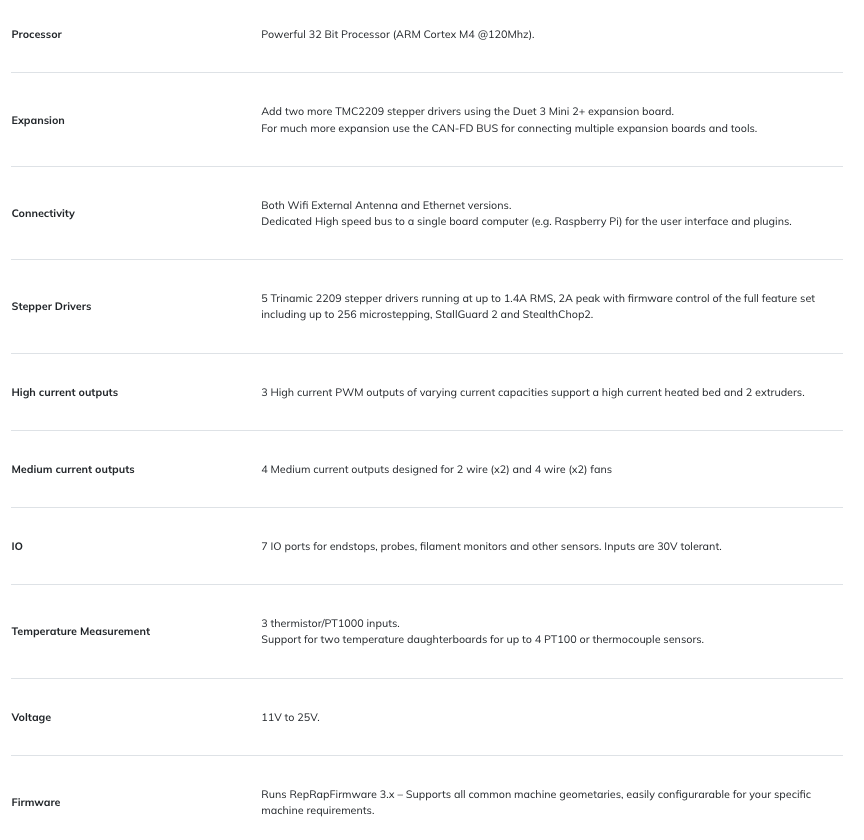Click the CAN-FD BUS expansion sentence
Viewport: 864px width, 840px height.
pos(509,128)
